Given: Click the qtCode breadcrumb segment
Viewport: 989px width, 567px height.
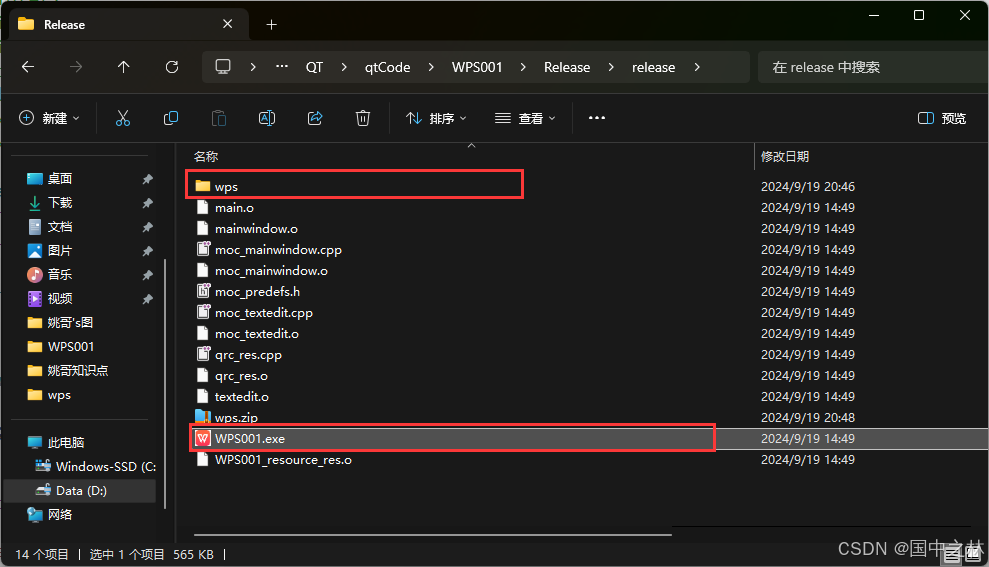Looking at the screenshot, I should point(387,67).
